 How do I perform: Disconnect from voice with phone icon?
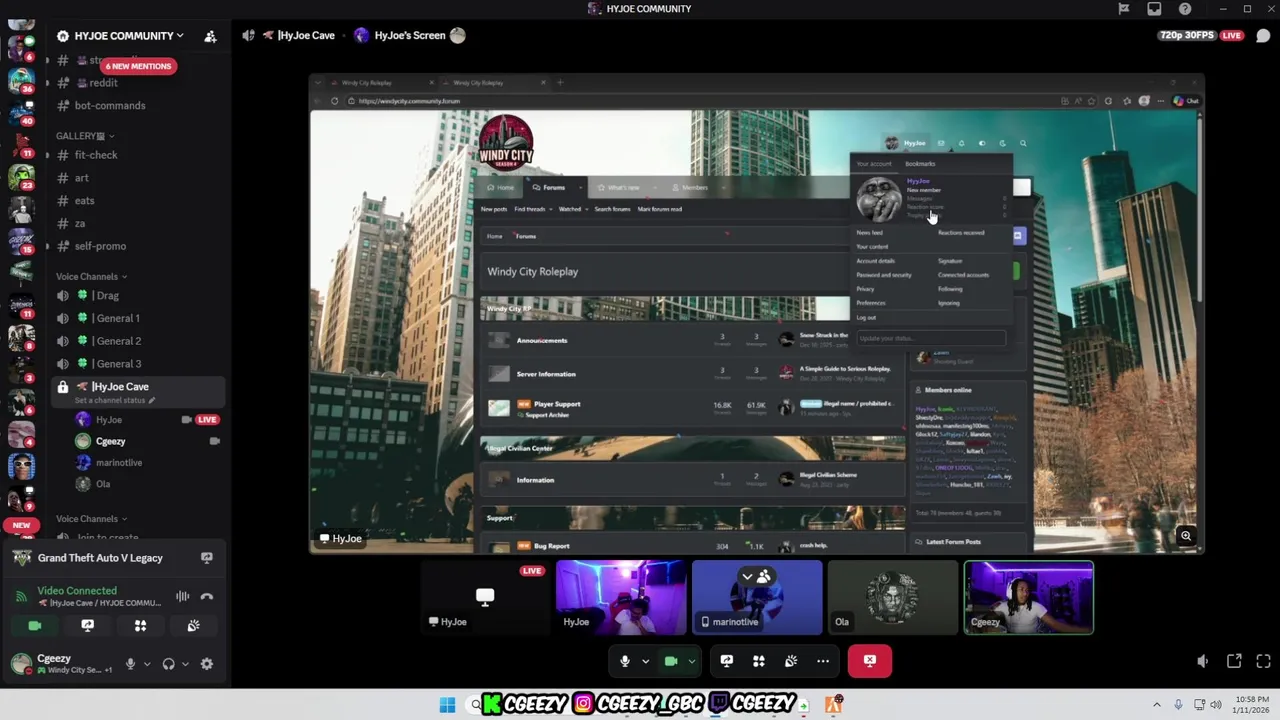207,596
